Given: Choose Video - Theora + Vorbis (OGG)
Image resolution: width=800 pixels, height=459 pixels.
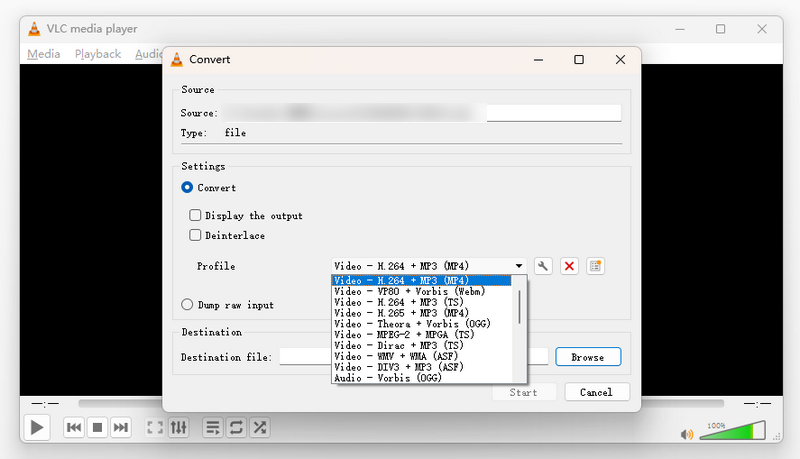Looking at the screenshot, I should 421,324.
